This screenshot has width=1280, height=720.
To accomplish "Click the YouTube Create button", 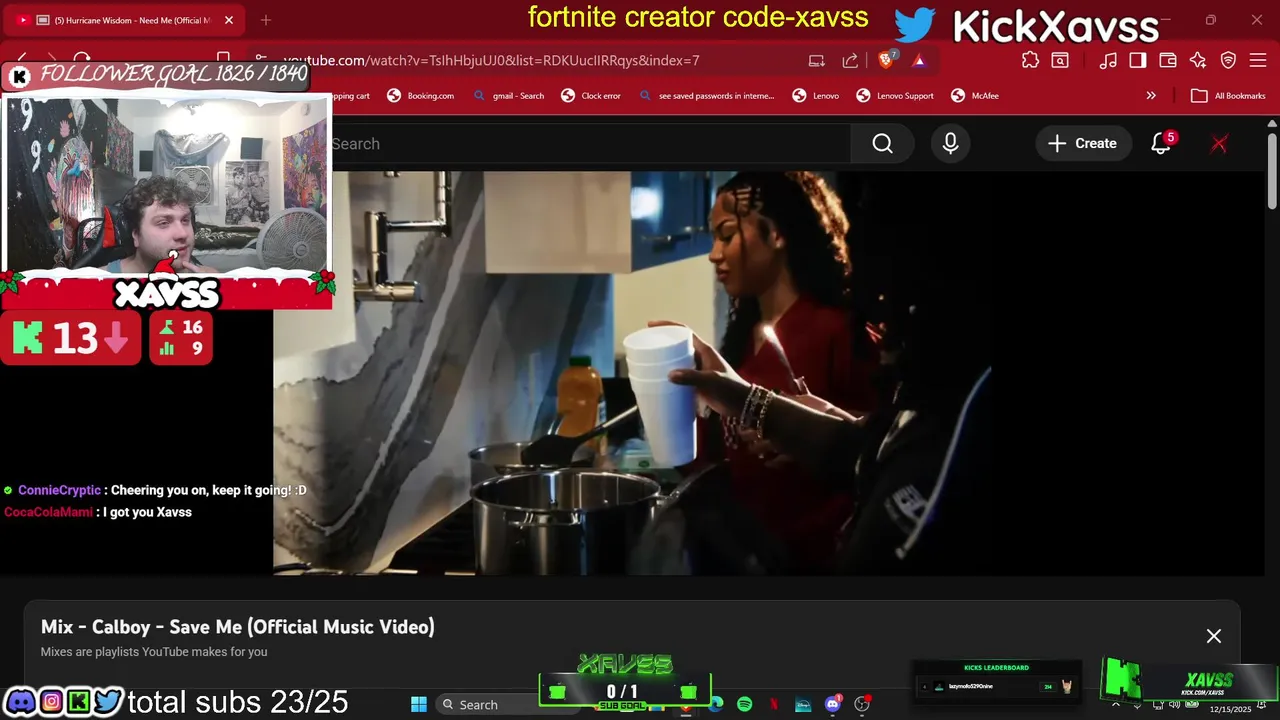I will (x=1082, y=144).
